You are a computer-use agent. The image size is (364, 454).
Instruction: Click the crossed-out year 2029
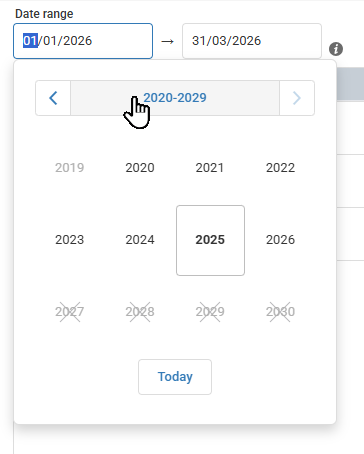tap(210, 312)
